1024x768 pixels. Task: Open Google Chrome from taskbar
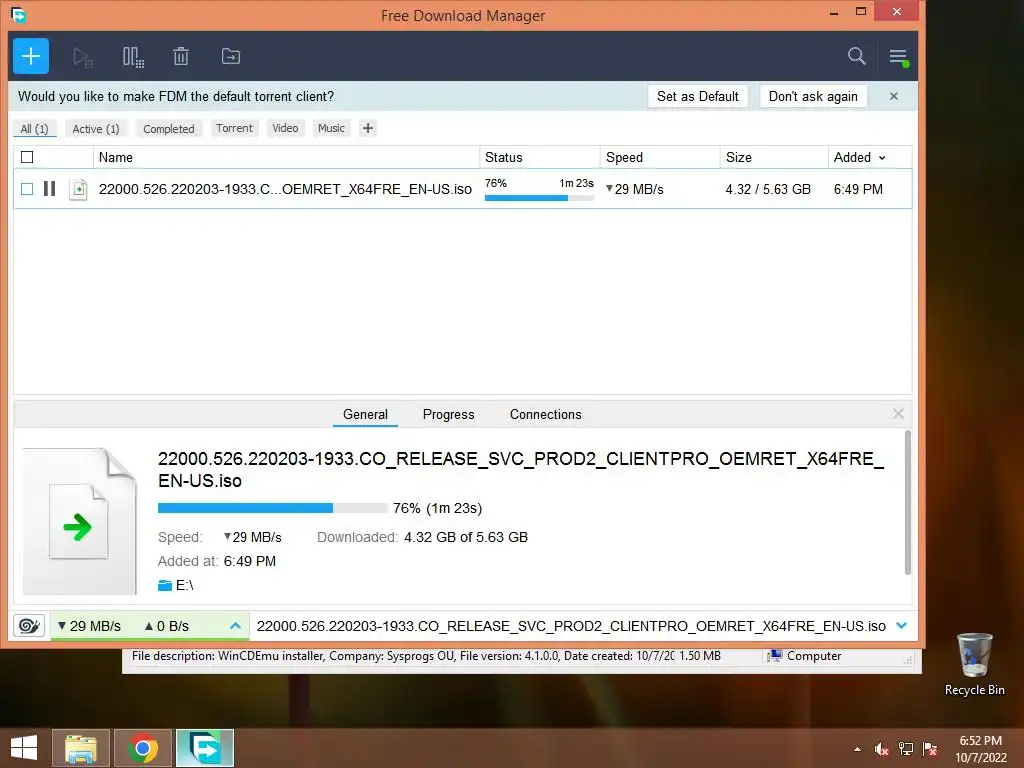[x=143, y=748]
